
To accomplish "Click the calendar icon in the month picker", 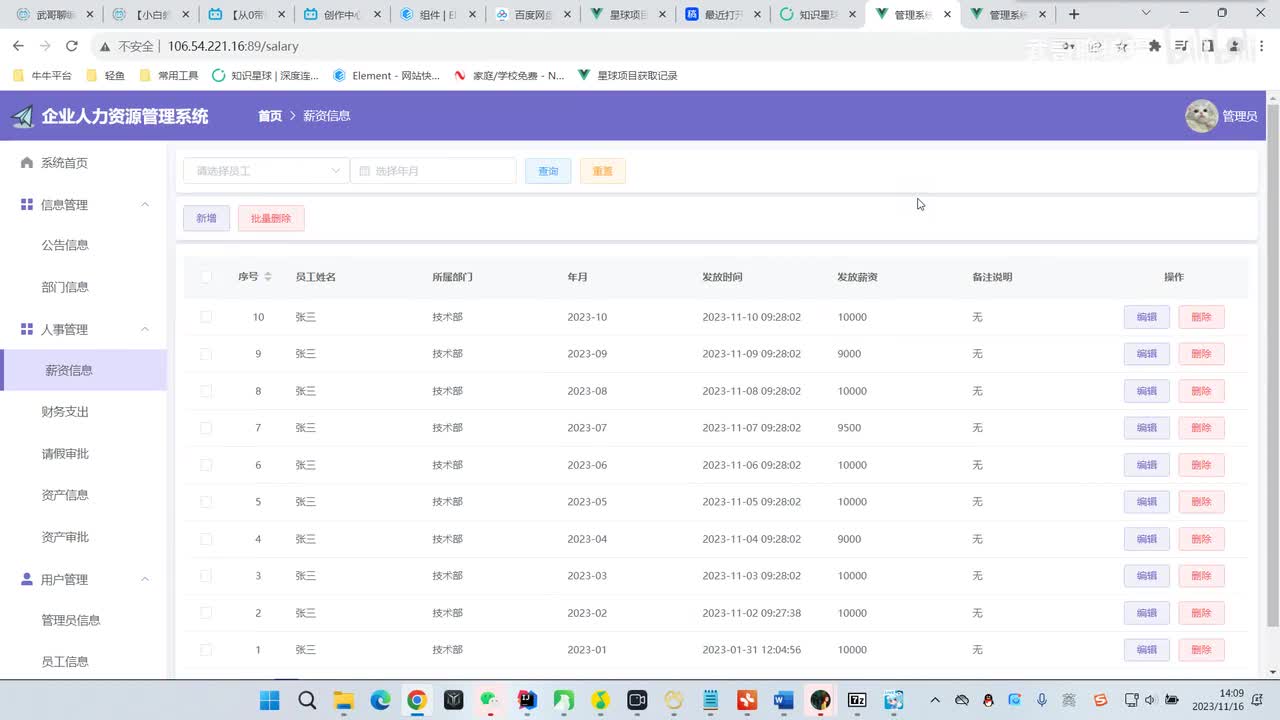I will (364, 171).
